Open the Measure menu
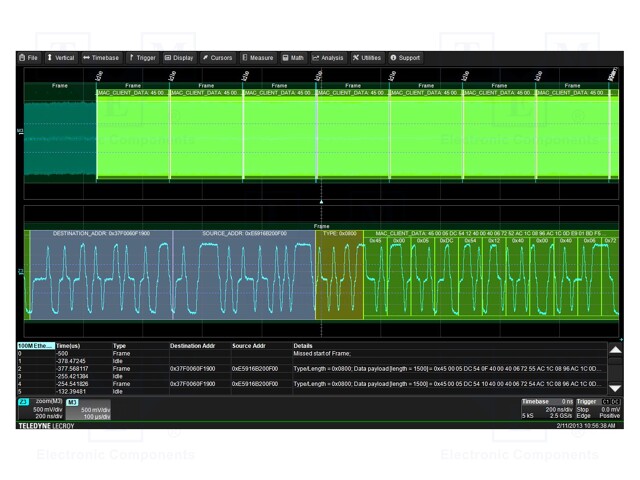The width and height of the screenshot is (640, 480). click(258, 58)
